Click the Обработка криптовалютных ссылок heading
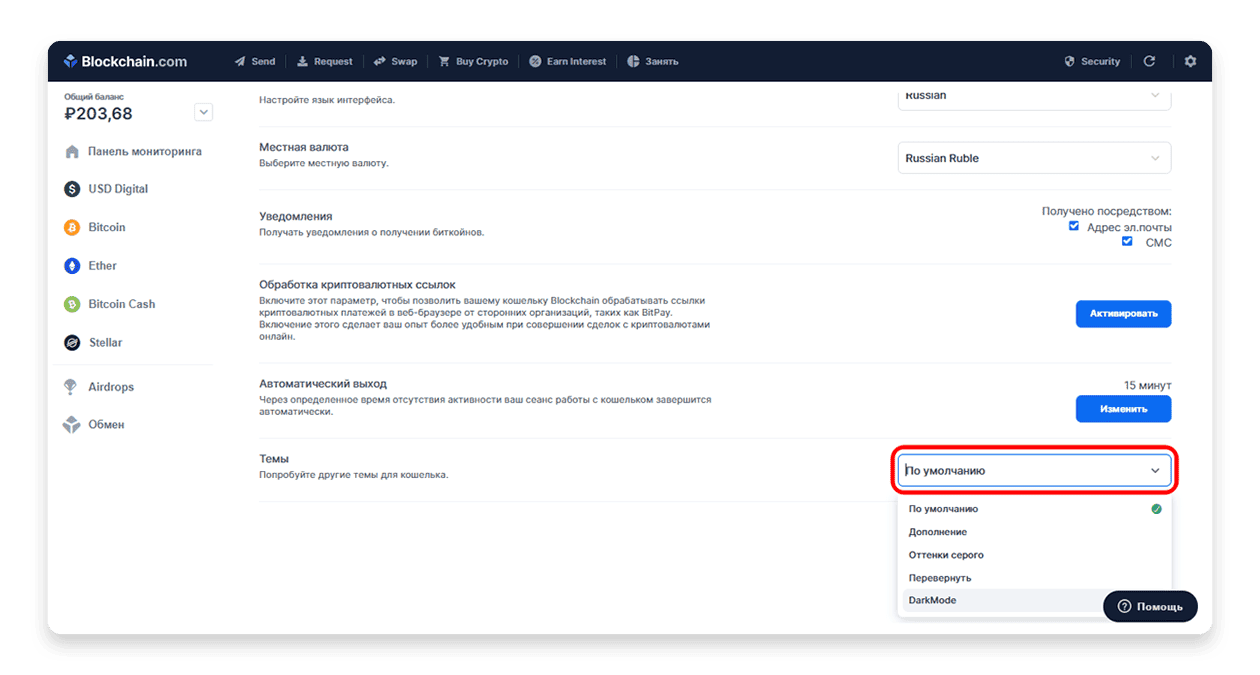The height and width of the screenshot is (675, 1260). point(358,285)
